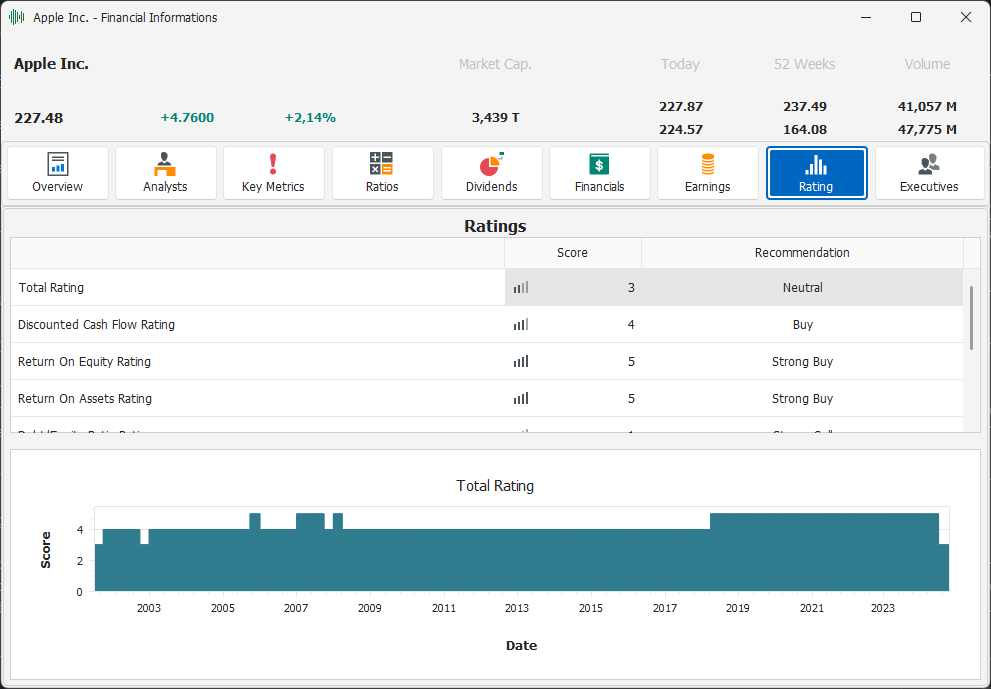
Task: Select the Total Rating row label
Action: click(x=51, y=288)
